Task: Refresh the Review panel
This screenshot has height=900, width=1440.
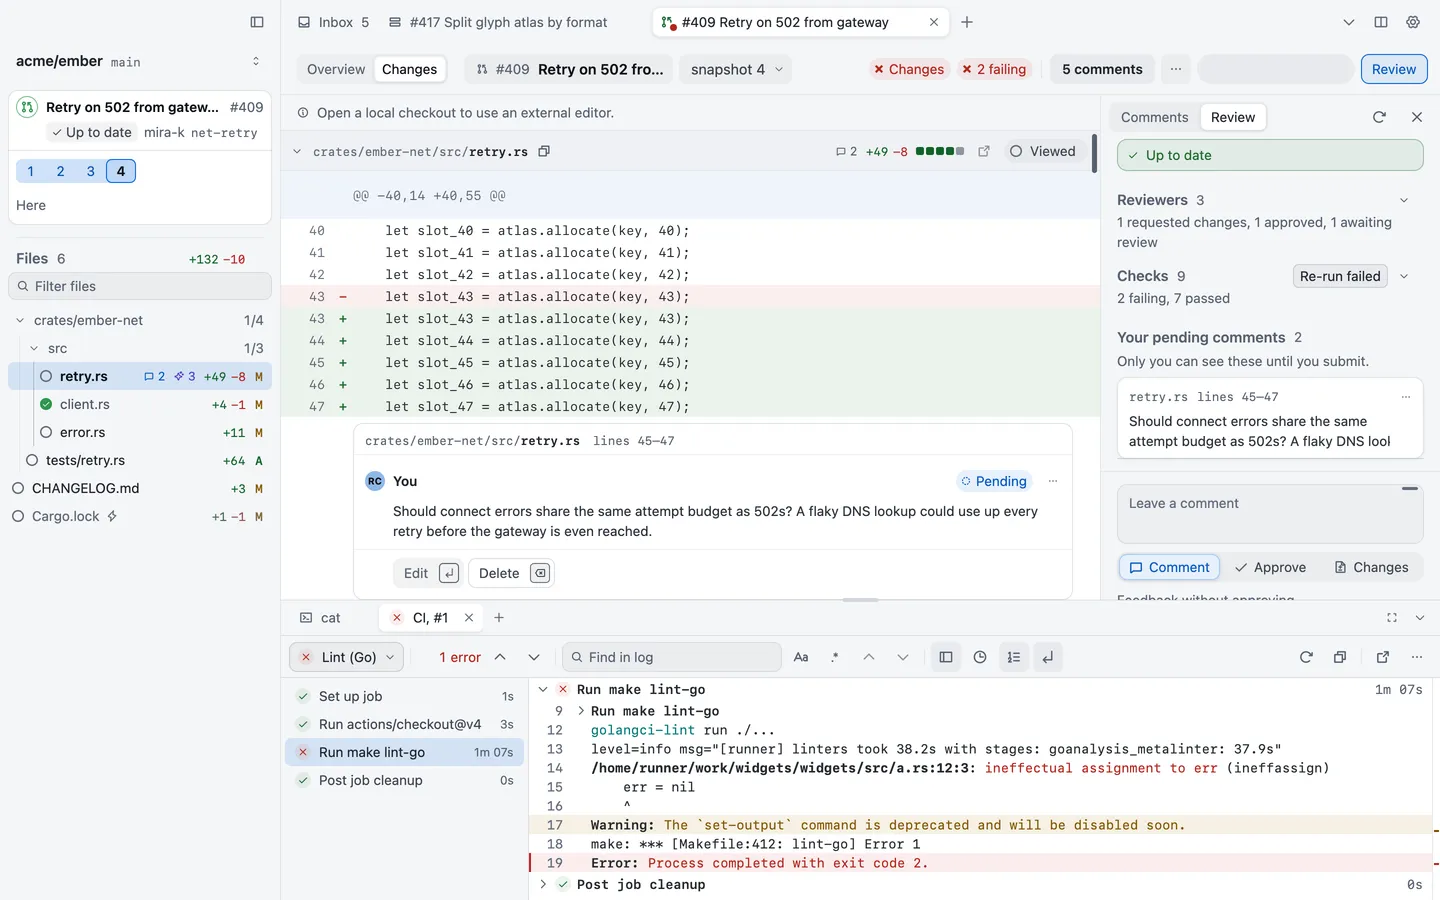Action: pyautogui.click(x=1379, y=117)
